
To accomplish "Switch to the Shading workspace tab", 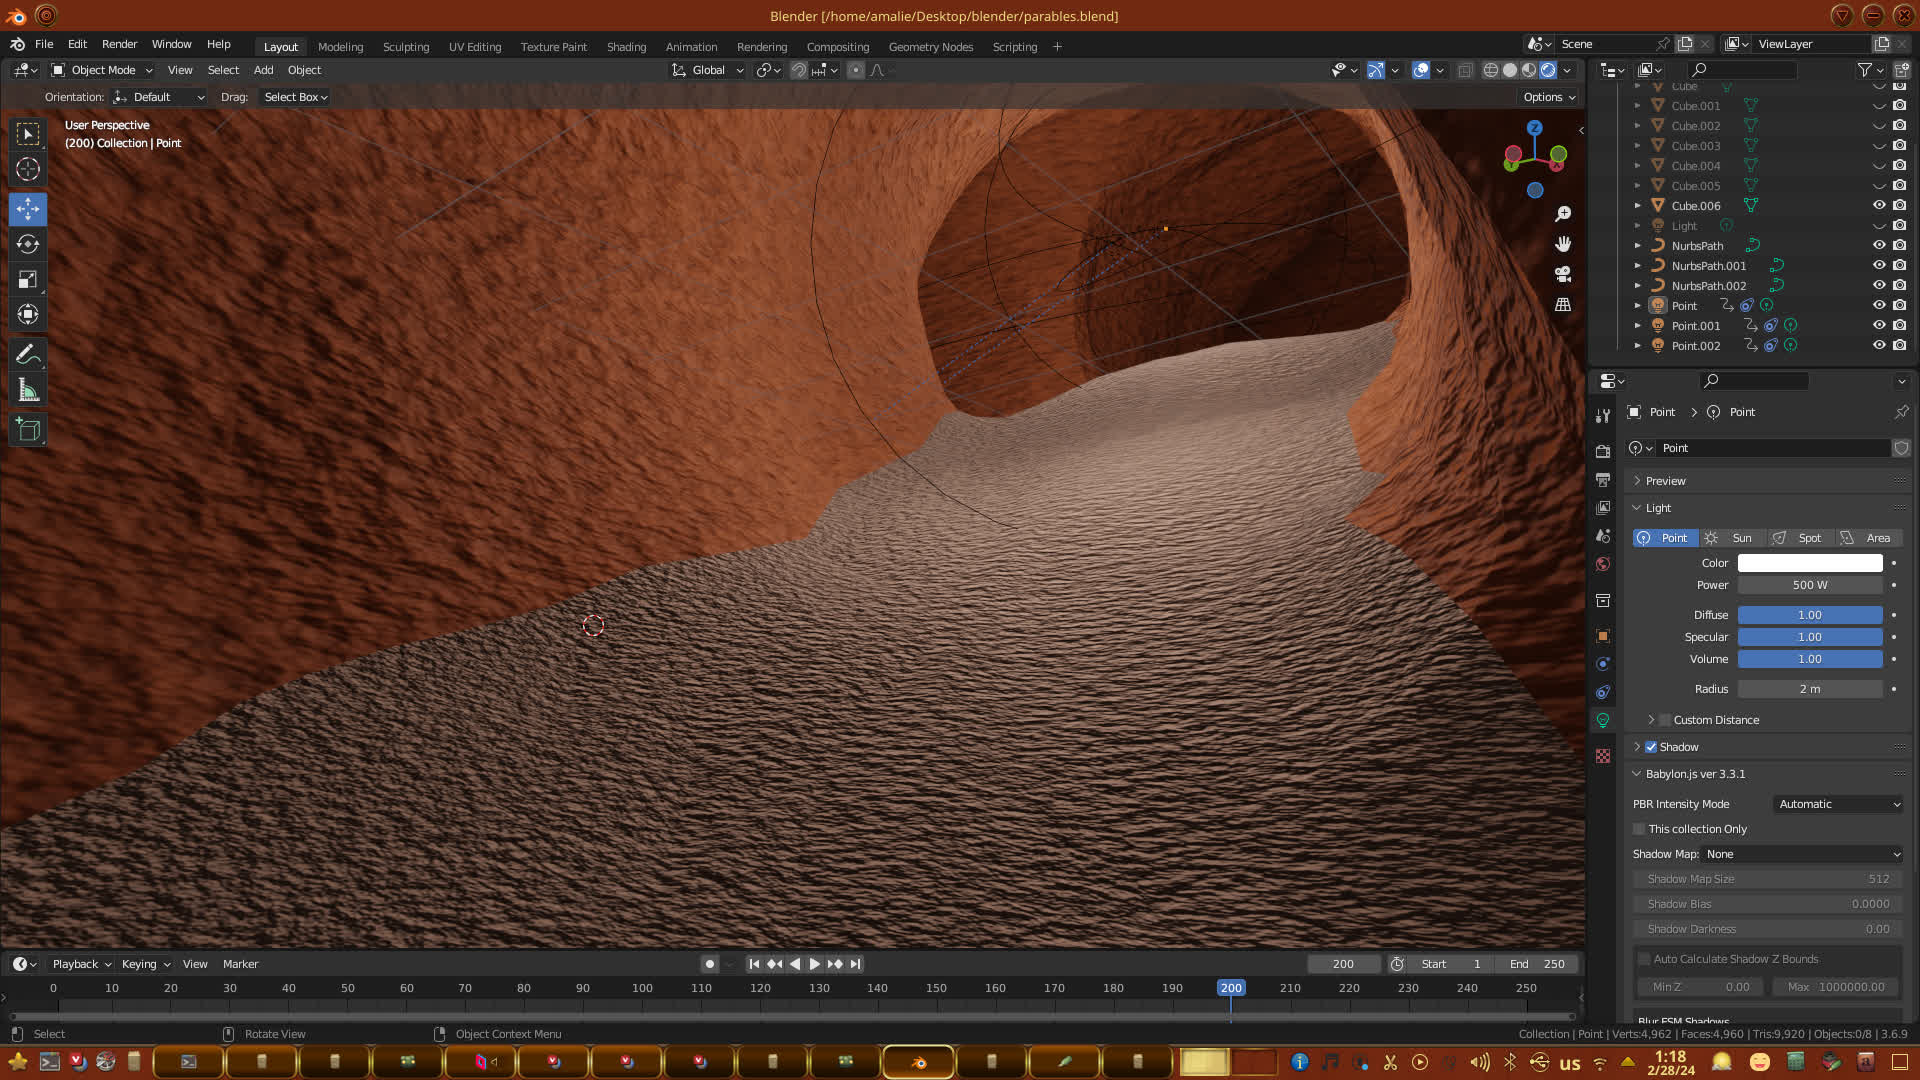I will [626, 47].
